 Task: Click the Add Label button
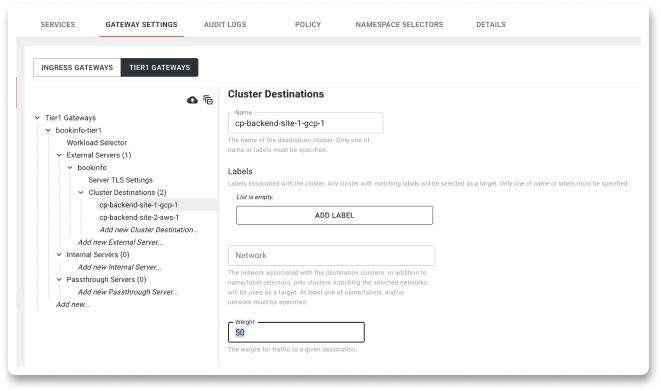pos(334,215)
